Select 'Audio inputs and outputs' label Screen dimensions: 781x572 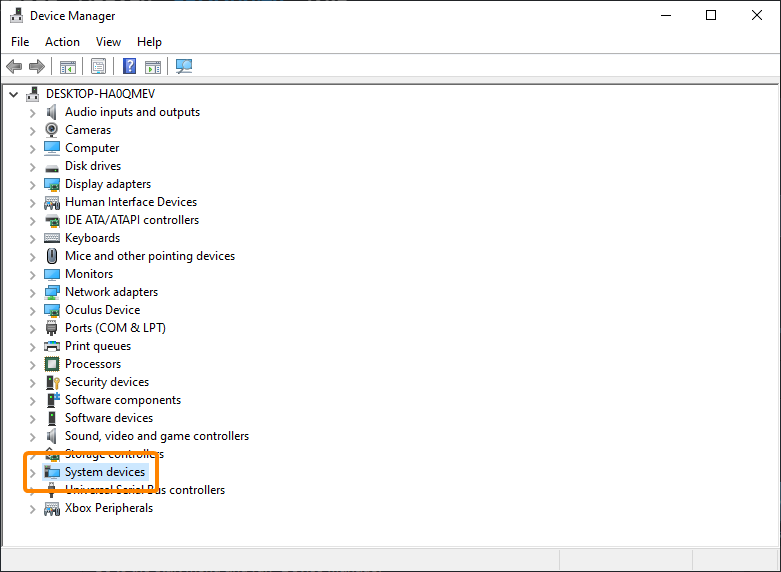(x=132, y=112)
